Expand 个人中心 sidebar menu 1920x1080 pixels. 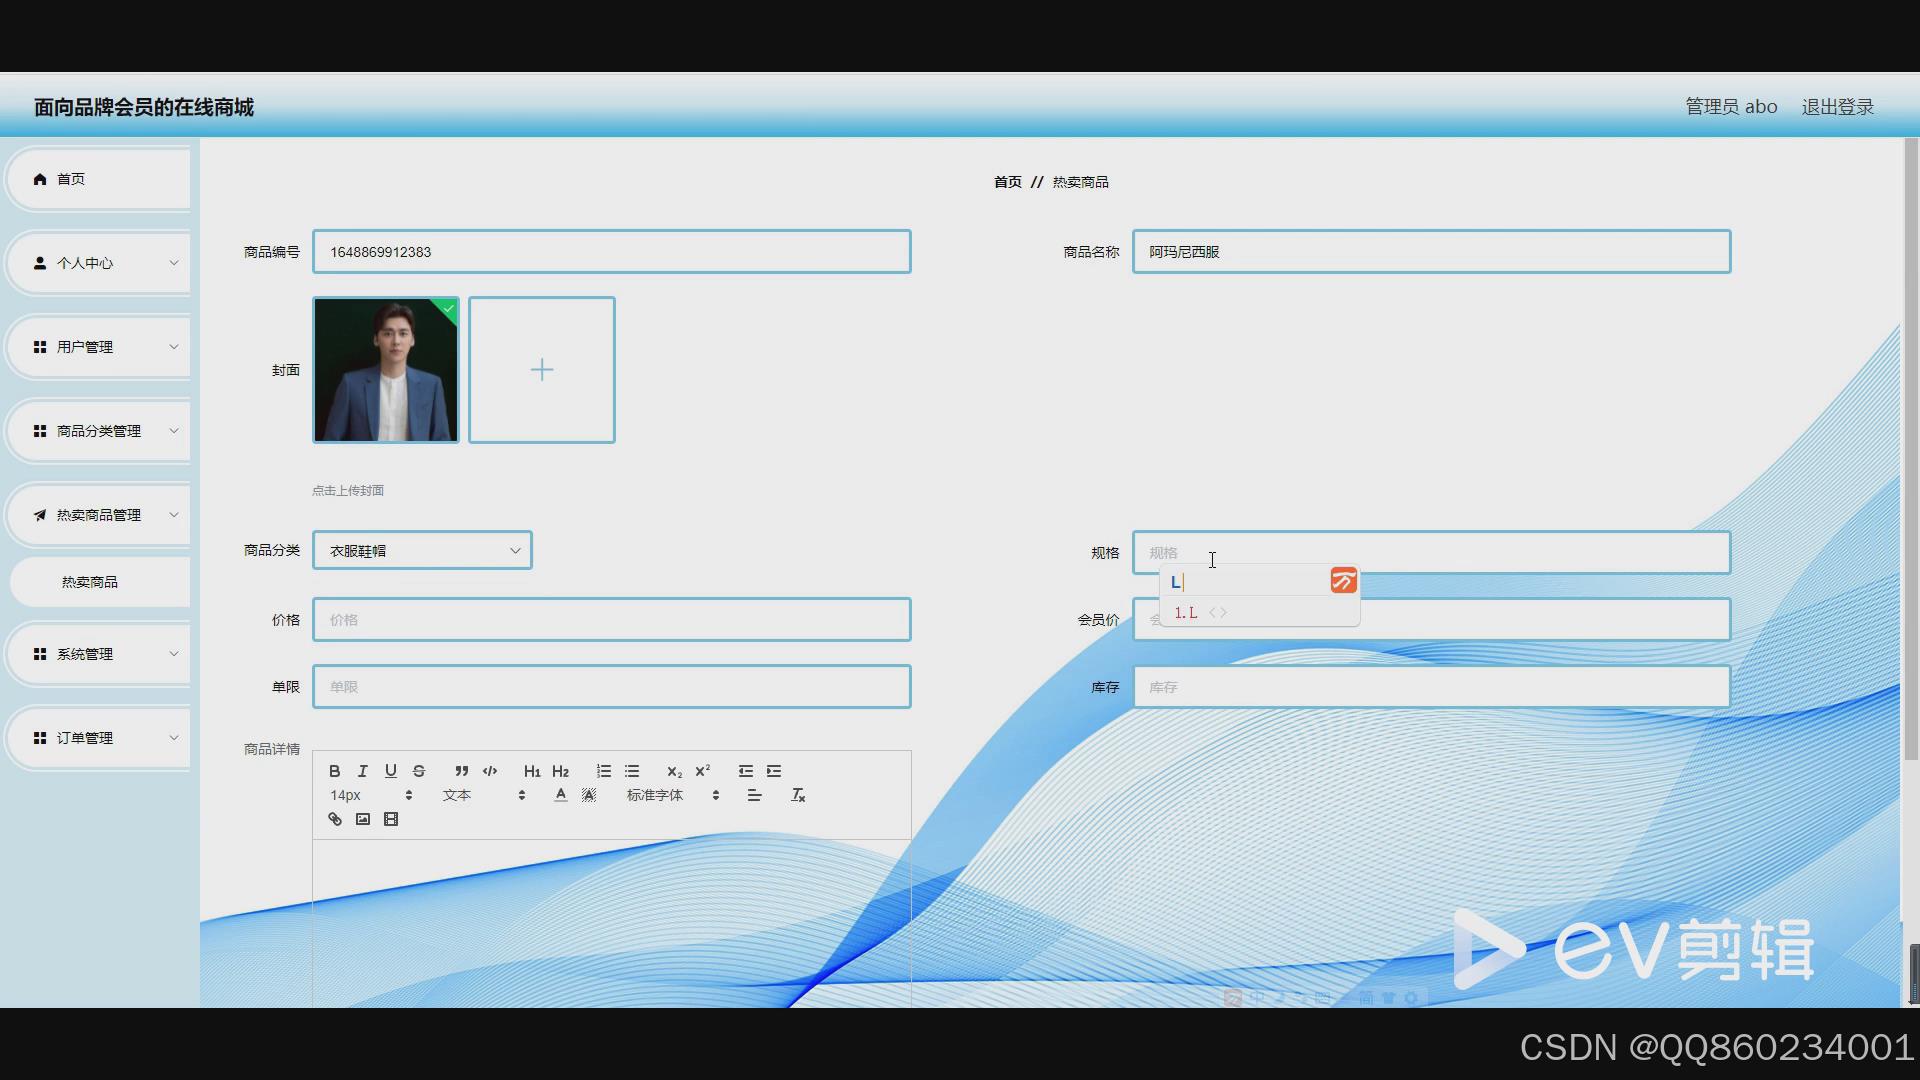pyautogui.click(x=98, y=263)
